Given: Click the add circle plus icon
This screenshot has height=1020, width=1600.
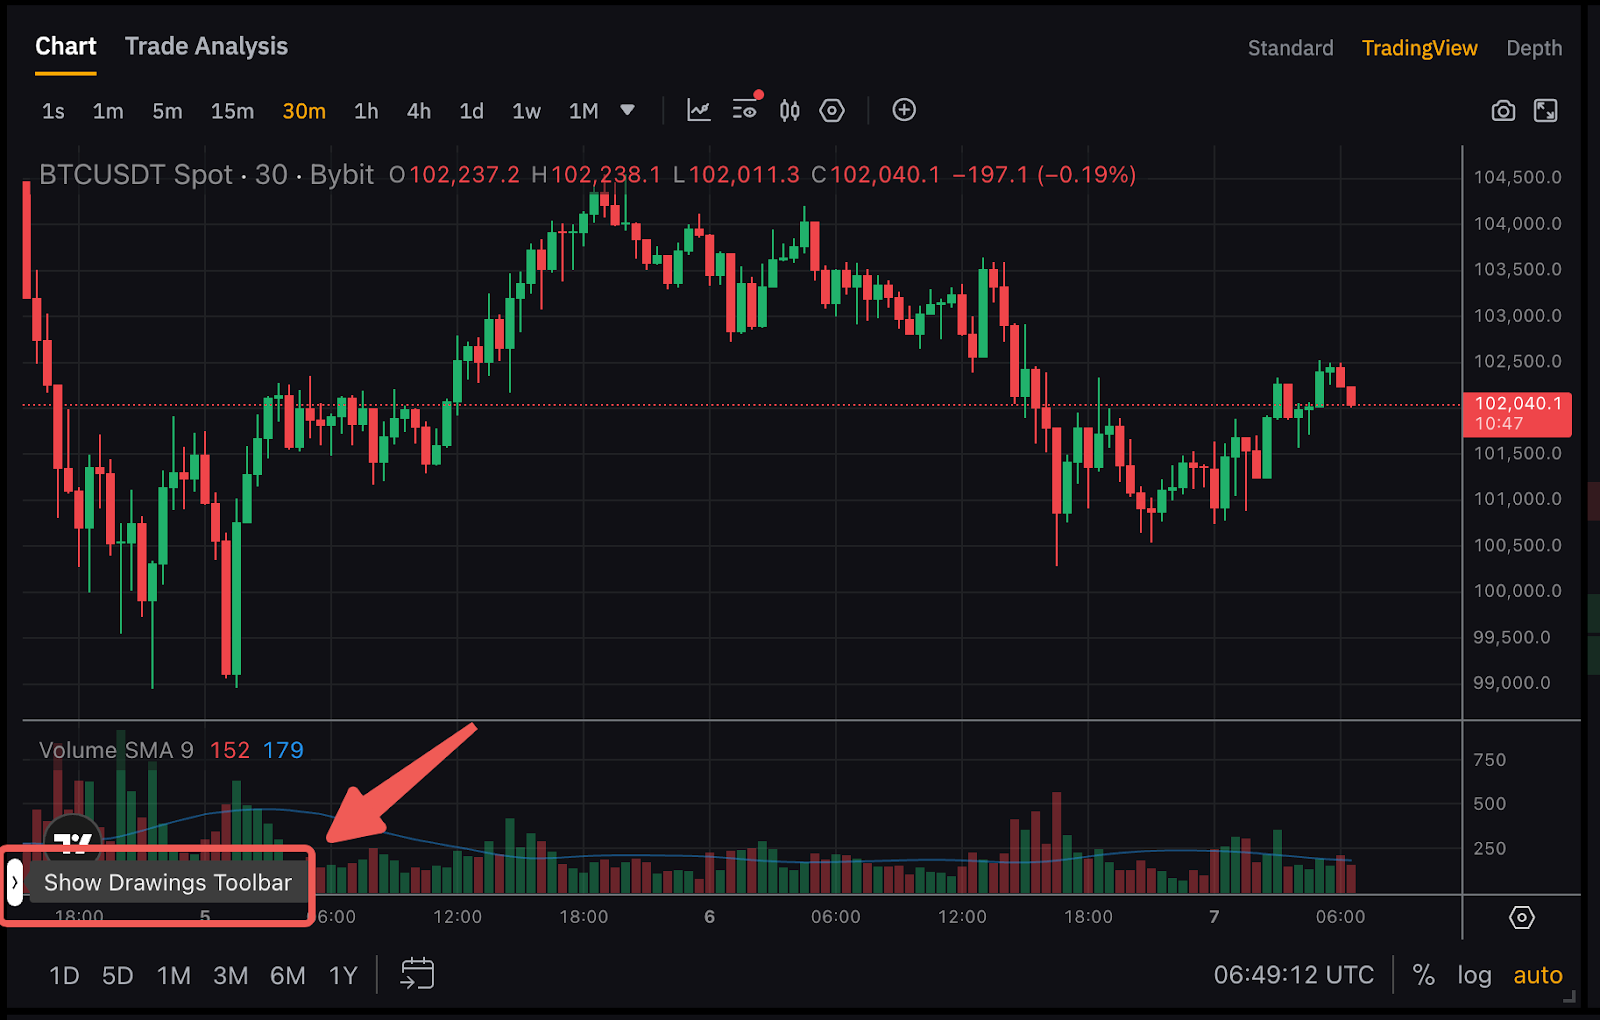Looking at the screenshot, I should tap(904, 110).
